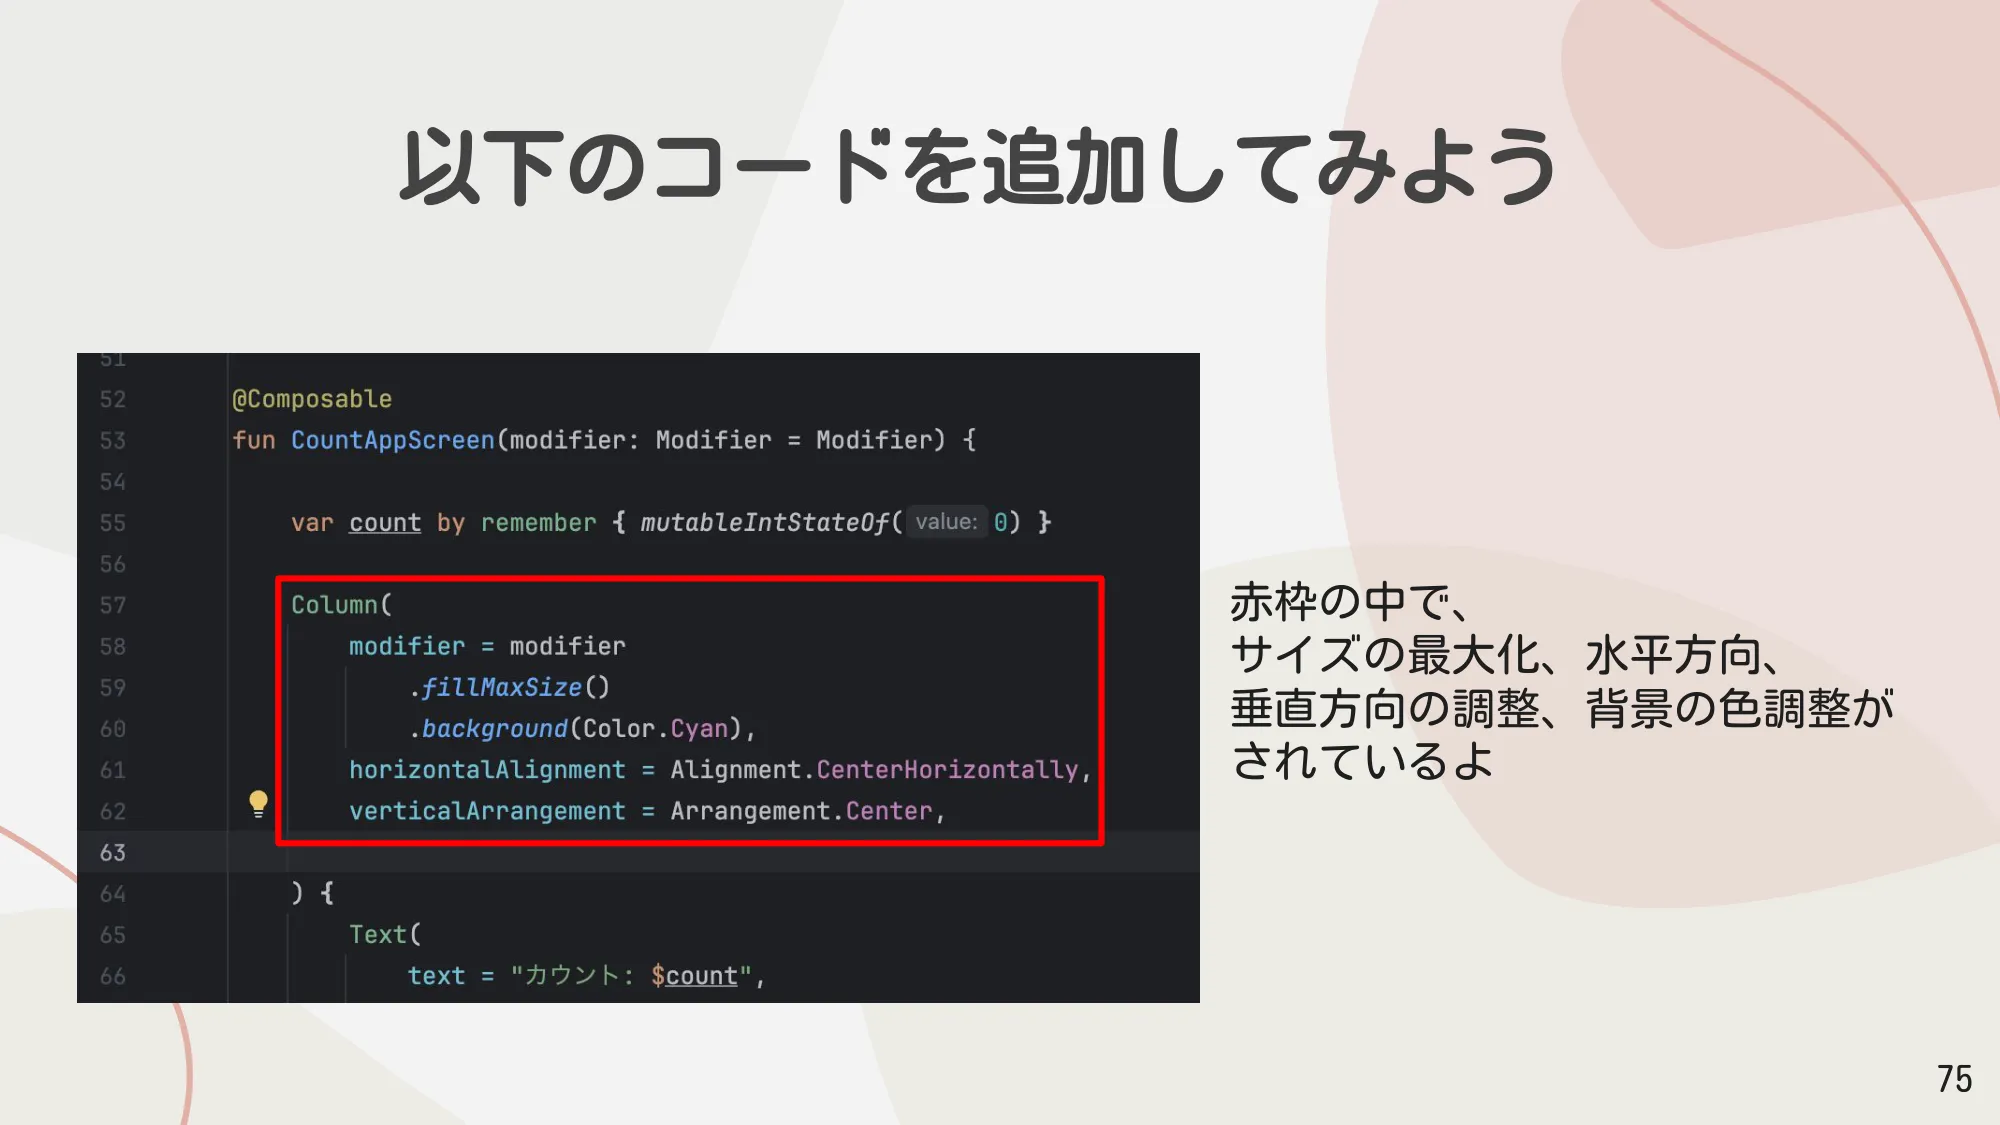Click the @Composable annotation
2000x1125 pixels.
[314, 398]
